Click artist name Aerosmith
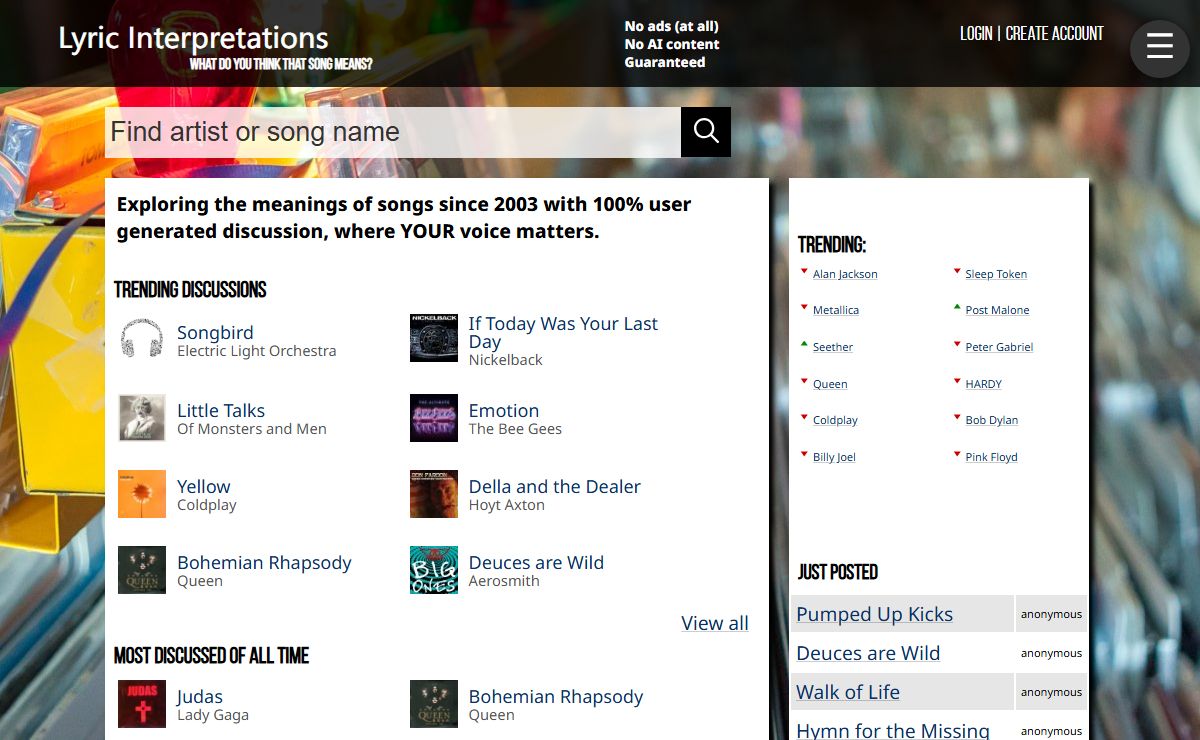Viewport: 1200px width, 740px height. click(x=504, y=581)
